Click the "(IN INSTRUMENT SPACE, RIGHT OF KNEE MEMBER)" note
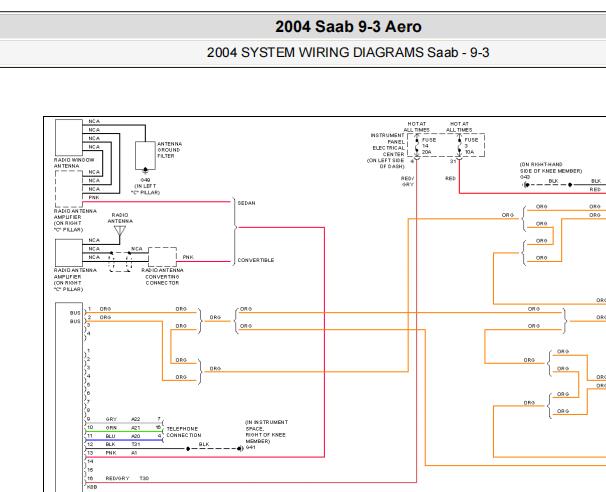Screen dimensions: 606x492 tap(266, 432)
